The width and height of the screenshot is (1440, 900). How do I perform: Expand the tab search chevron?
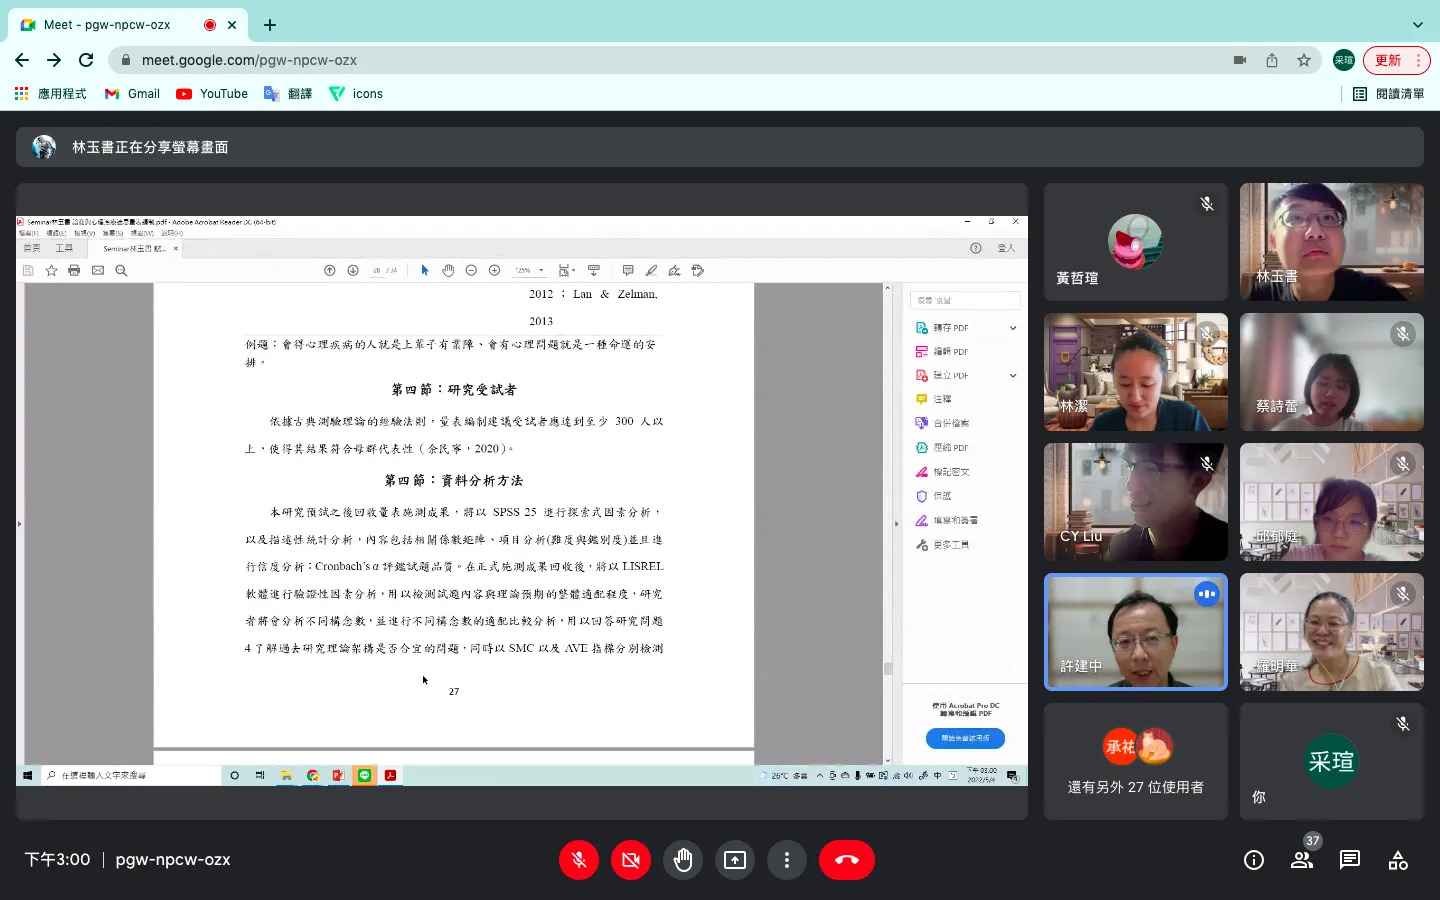(x=1417, y=25)
